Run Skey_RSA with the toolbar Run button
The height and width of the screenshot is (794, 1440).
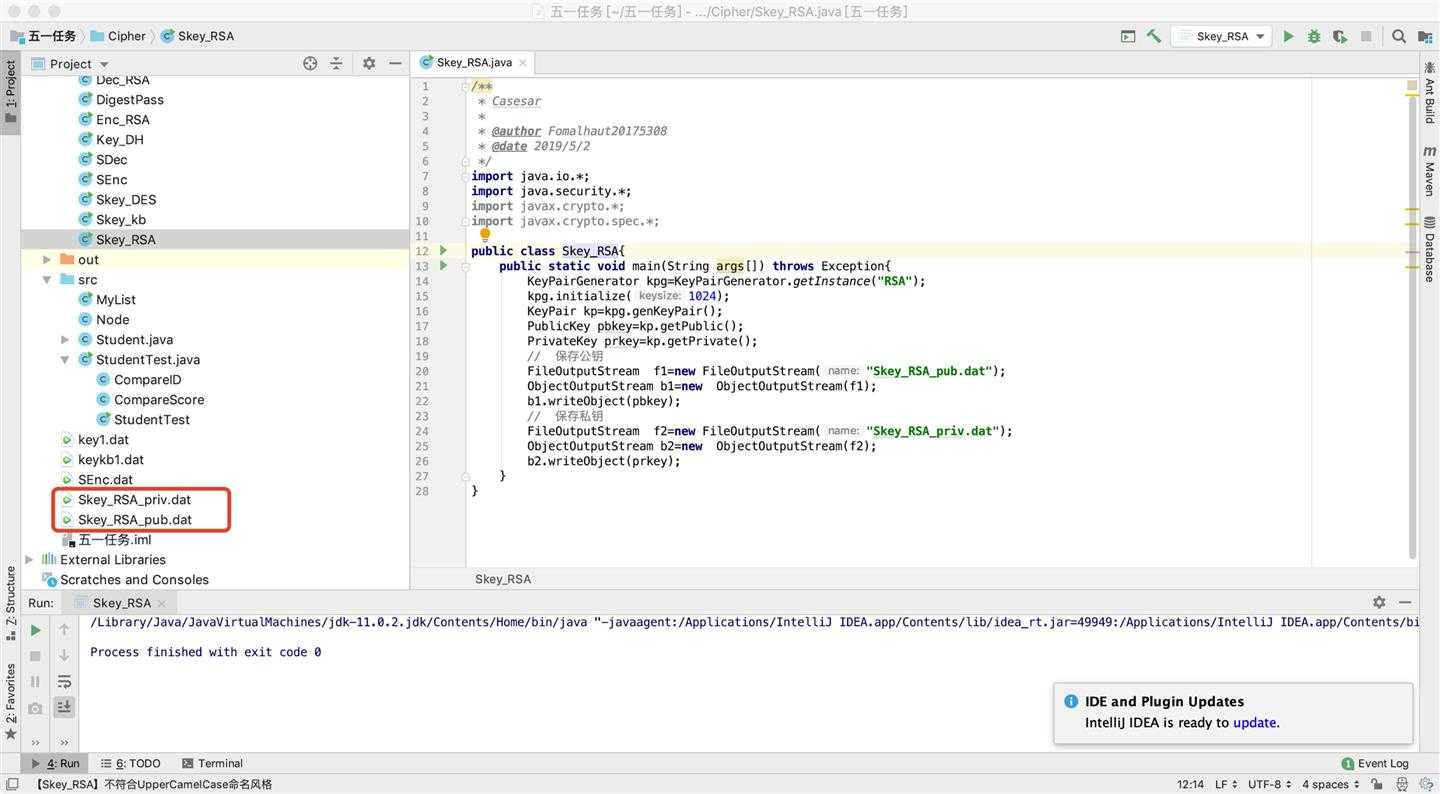click(x=1288, y=36)
